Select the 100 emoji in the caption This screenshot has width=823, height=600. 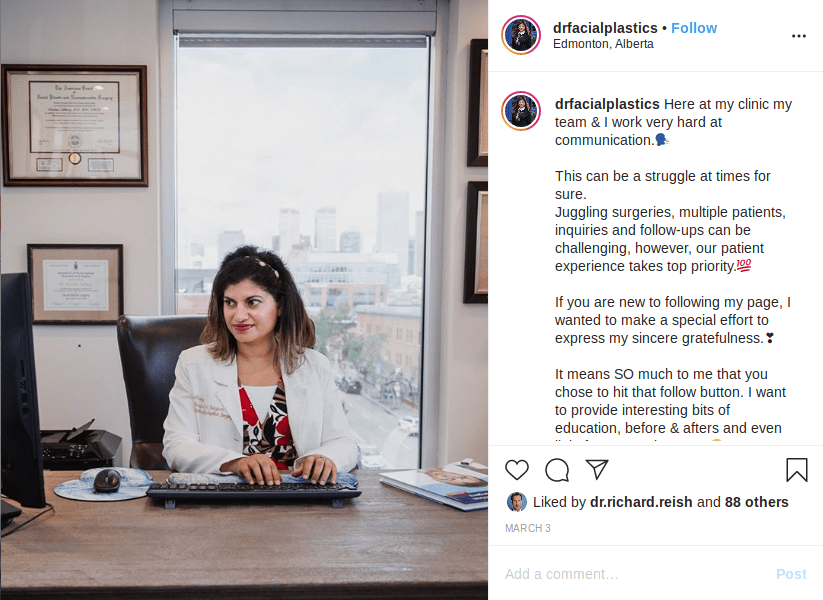click(x=744, y=266)
